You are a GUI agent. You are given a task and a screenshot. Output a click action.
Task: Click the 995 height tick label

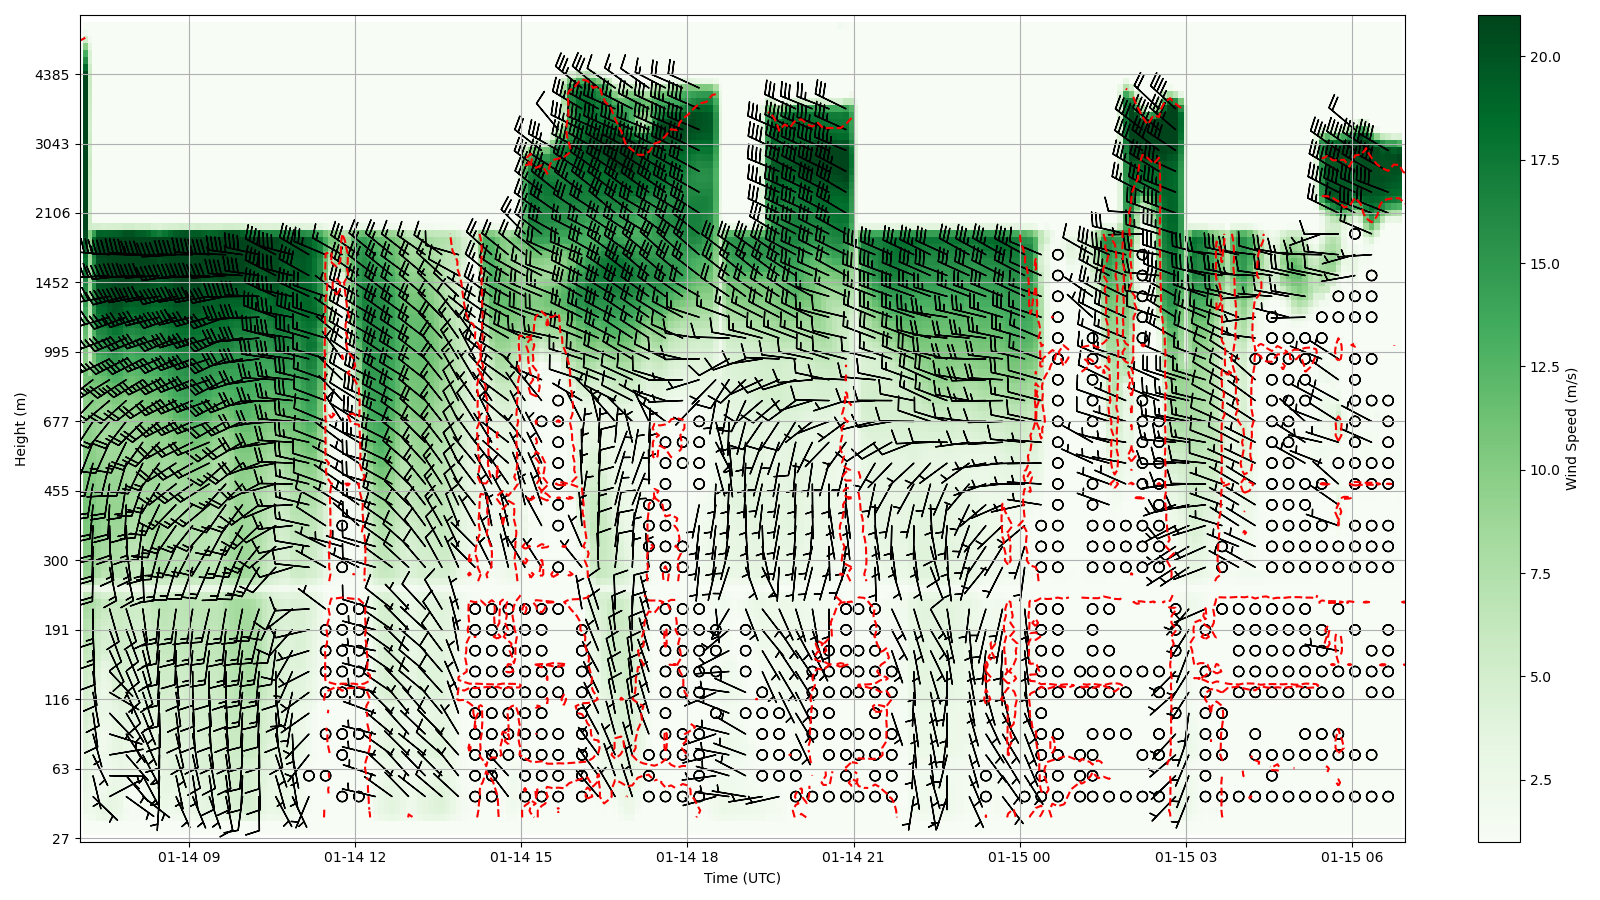point(55,352)
